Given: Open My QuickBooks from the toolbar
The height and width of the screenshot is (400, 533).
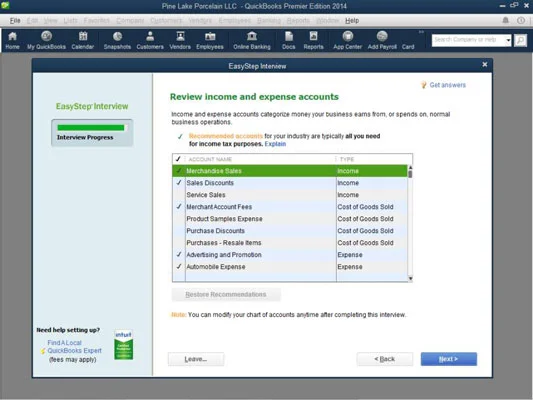Looking at the screenshot, I should pyautogui.click(x=47, y=40).
